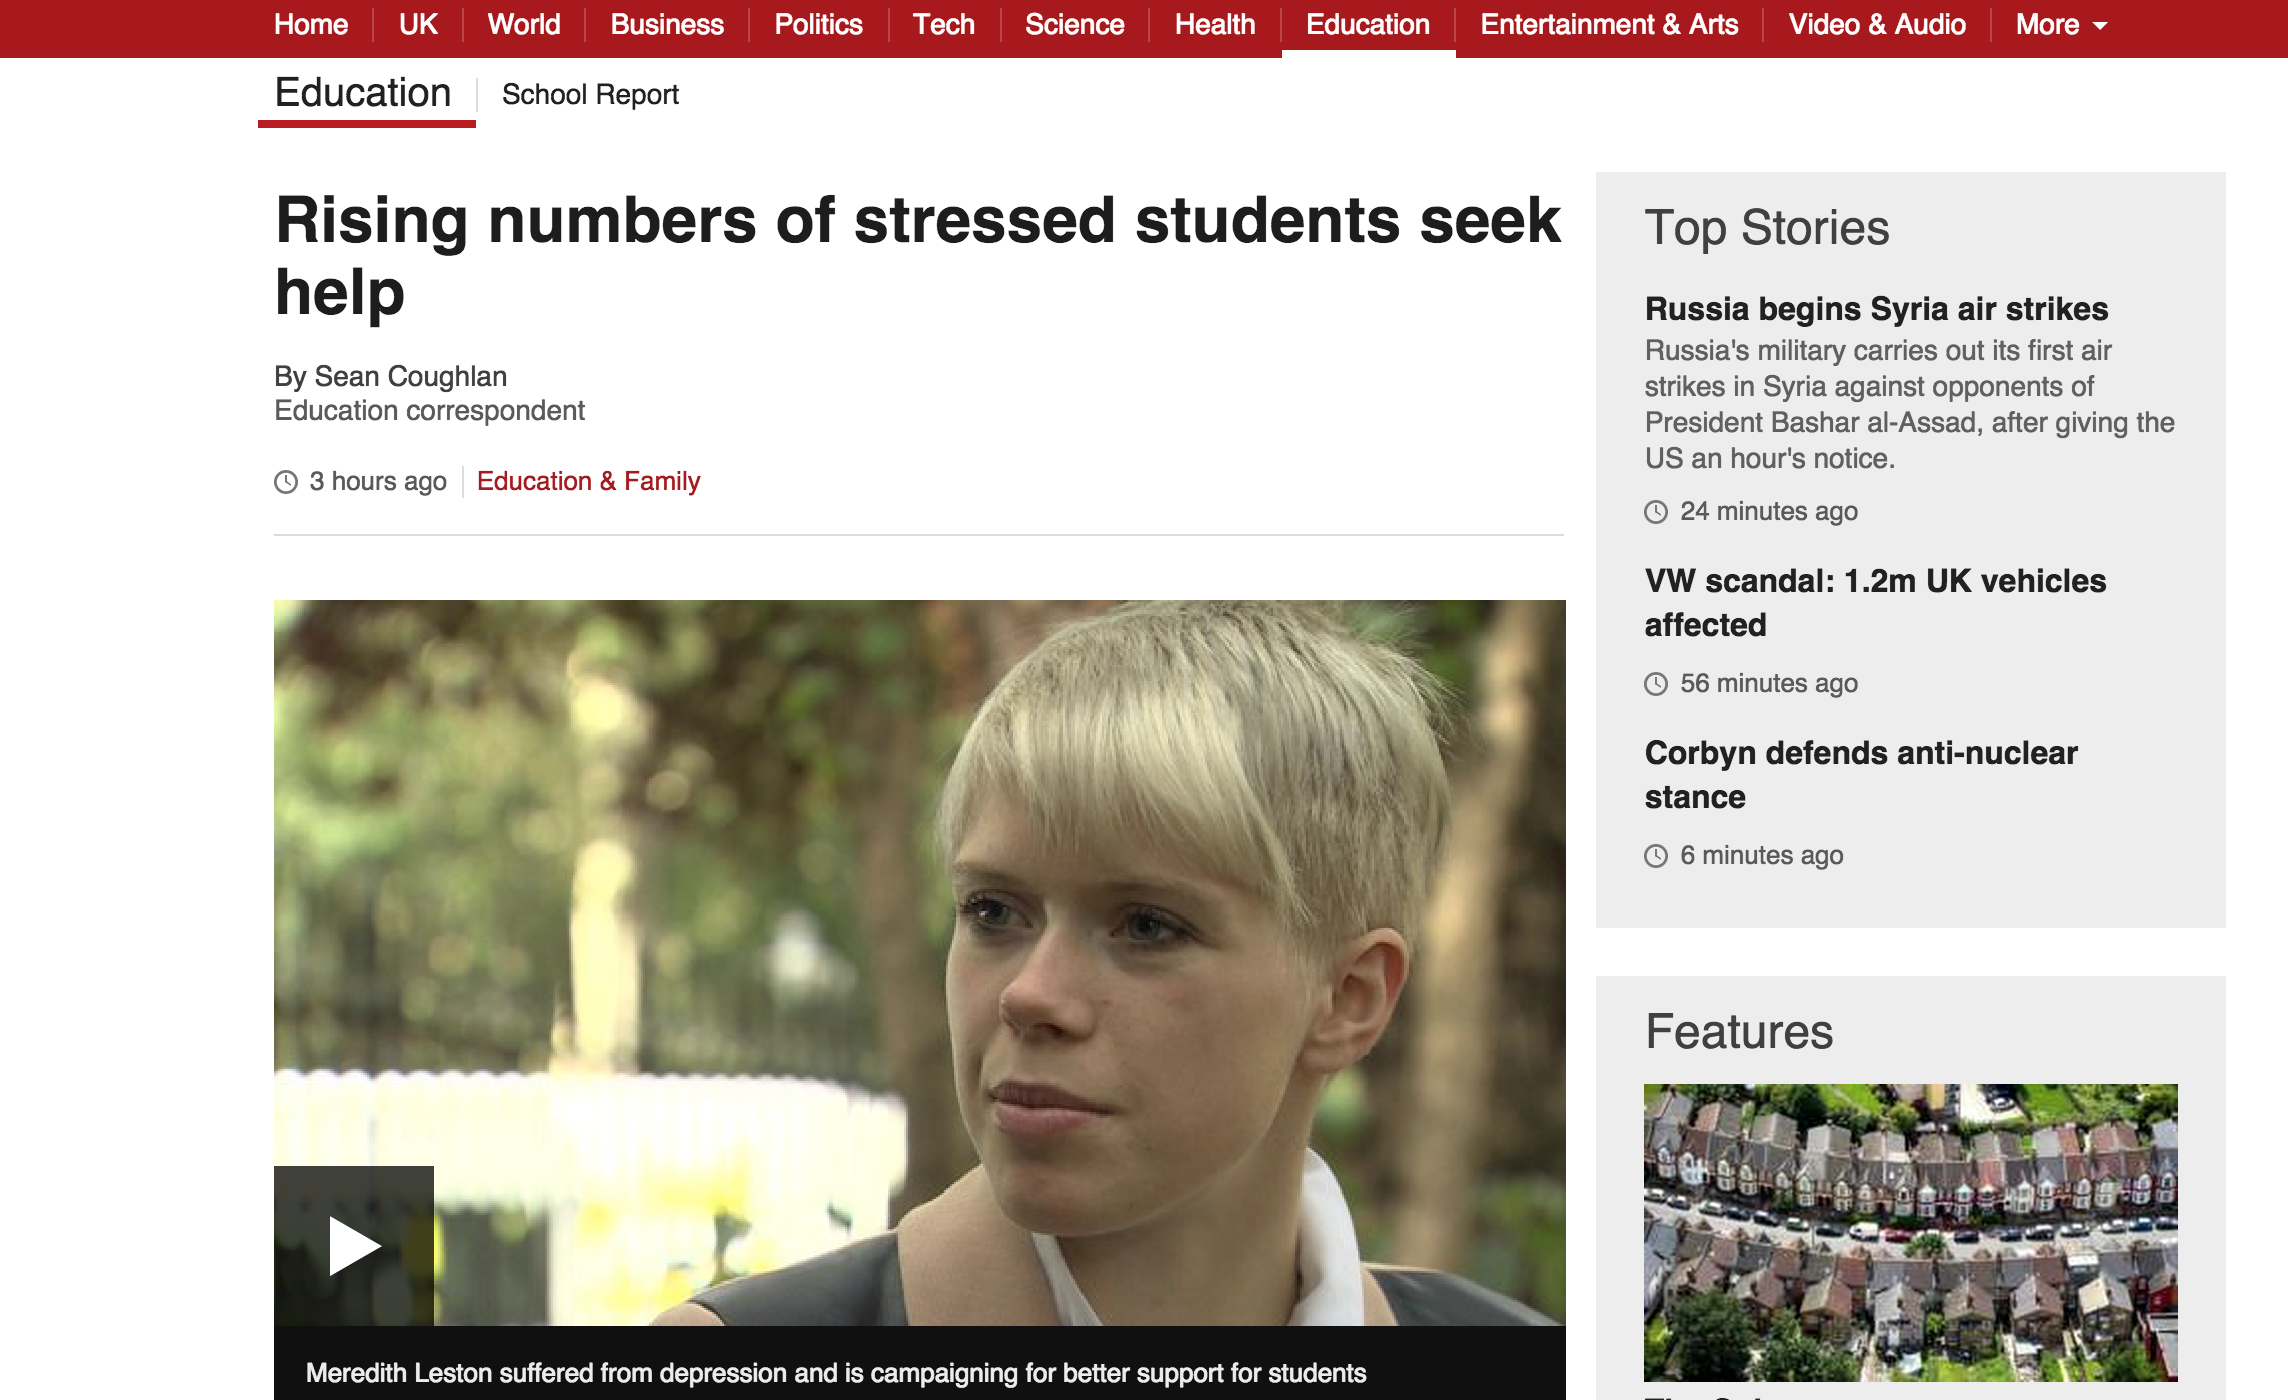Click clock icon next to 24 minutes ago
2288x1400 pixels.
(x=1656, y=512)
